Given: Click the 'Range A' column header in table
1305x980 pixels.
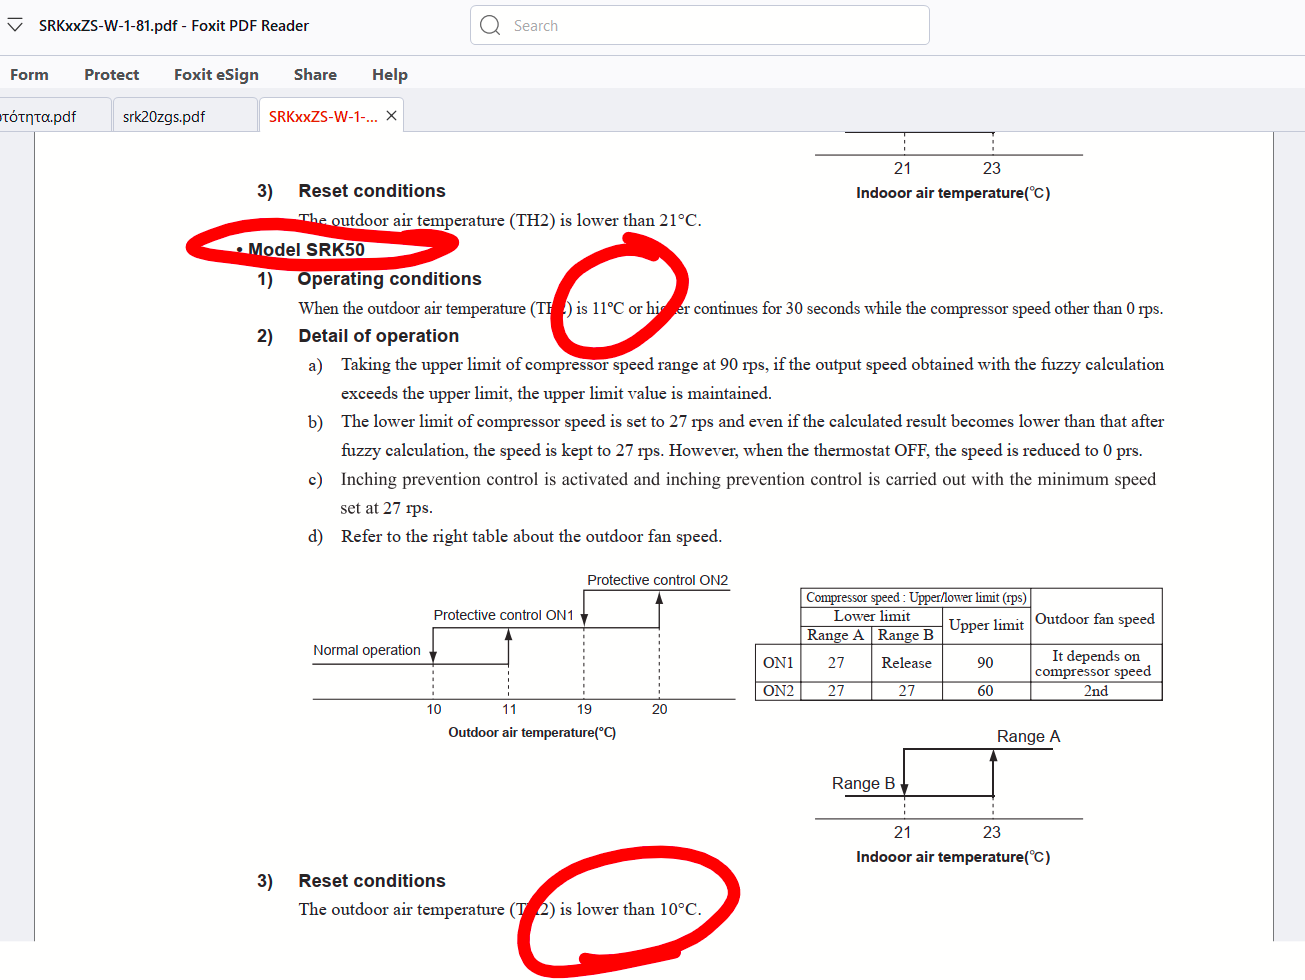Looking at the screenshot, I should 835,635.
